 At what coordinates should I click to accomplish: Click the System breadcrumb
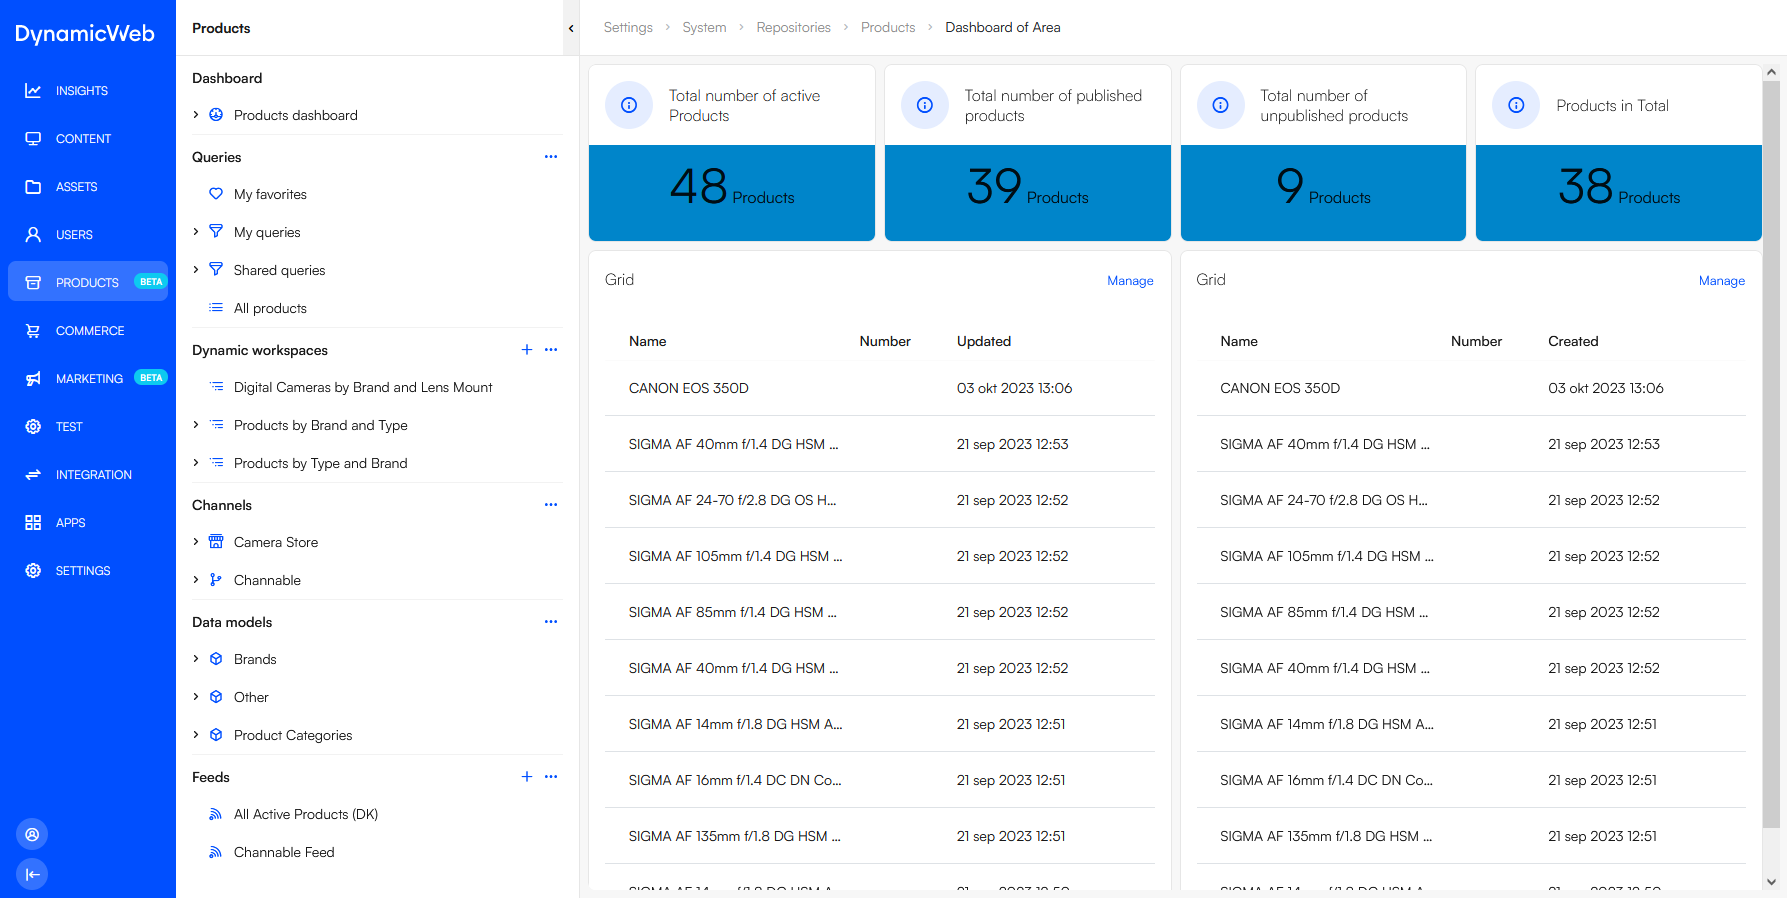click(x=704, y=28)
